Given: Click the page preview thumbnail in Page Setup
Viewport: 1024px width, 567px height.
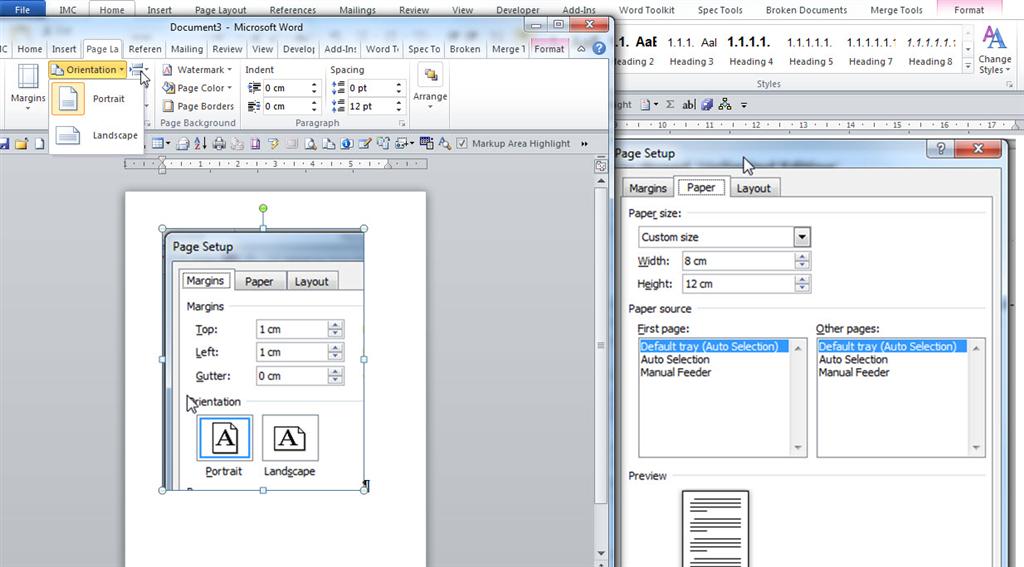Looking at the screenshot, I should [x=715, y=528].
